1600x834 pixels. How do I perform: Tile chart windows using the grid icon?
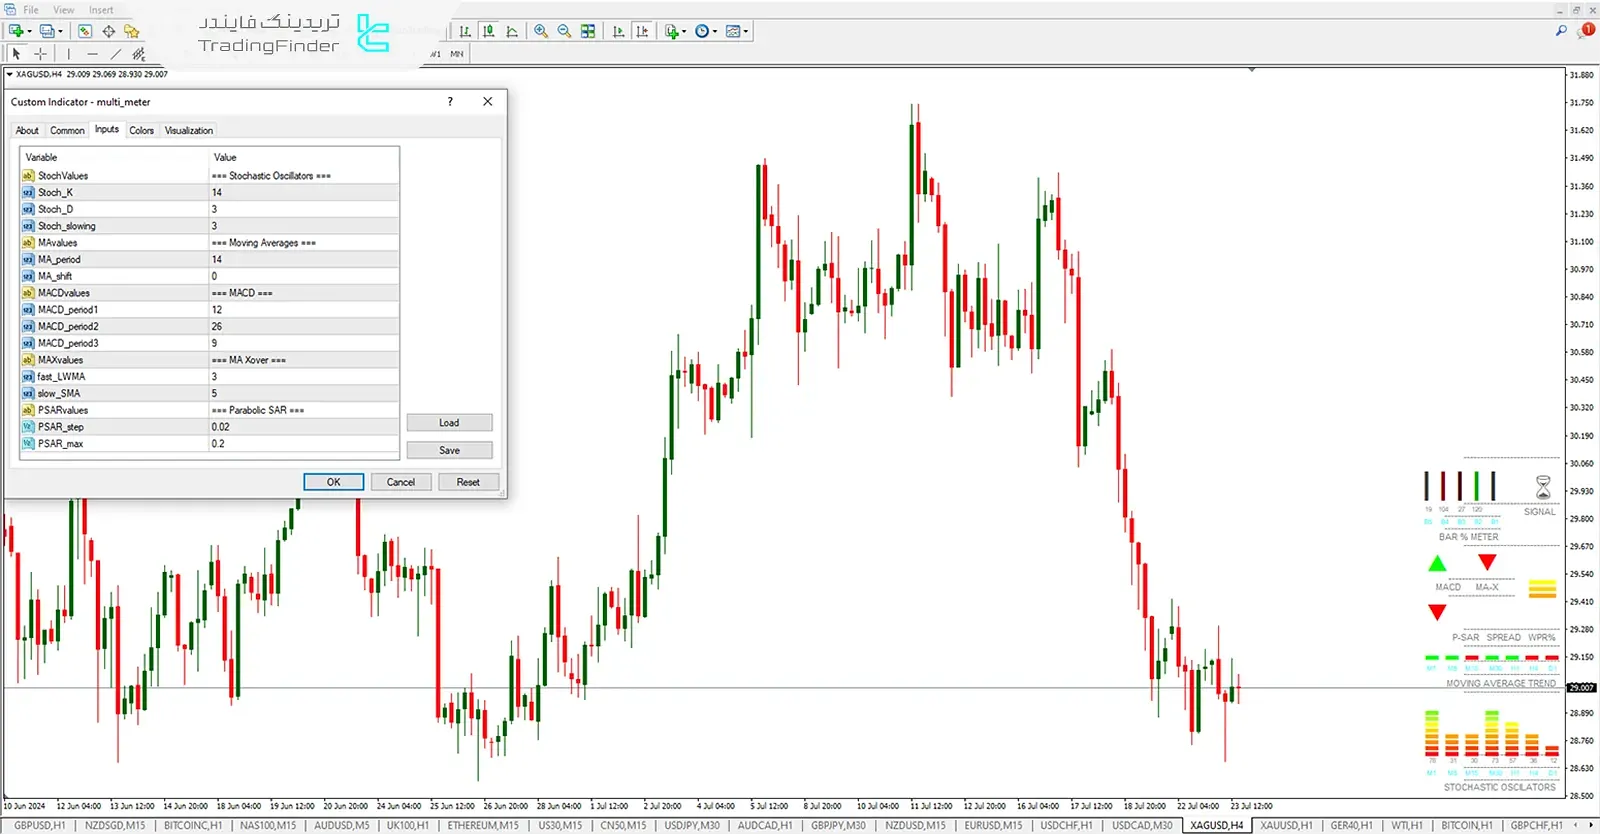point(588,31)
